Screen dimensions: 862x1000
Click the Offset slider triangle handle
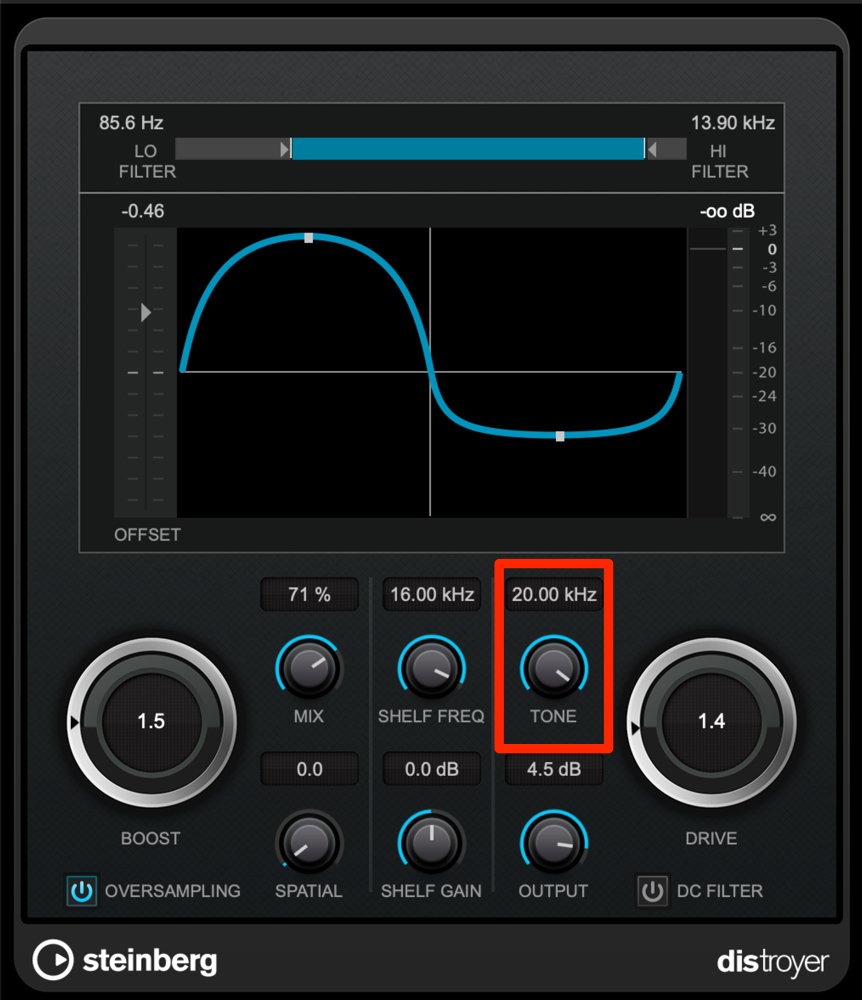[146, 312]
